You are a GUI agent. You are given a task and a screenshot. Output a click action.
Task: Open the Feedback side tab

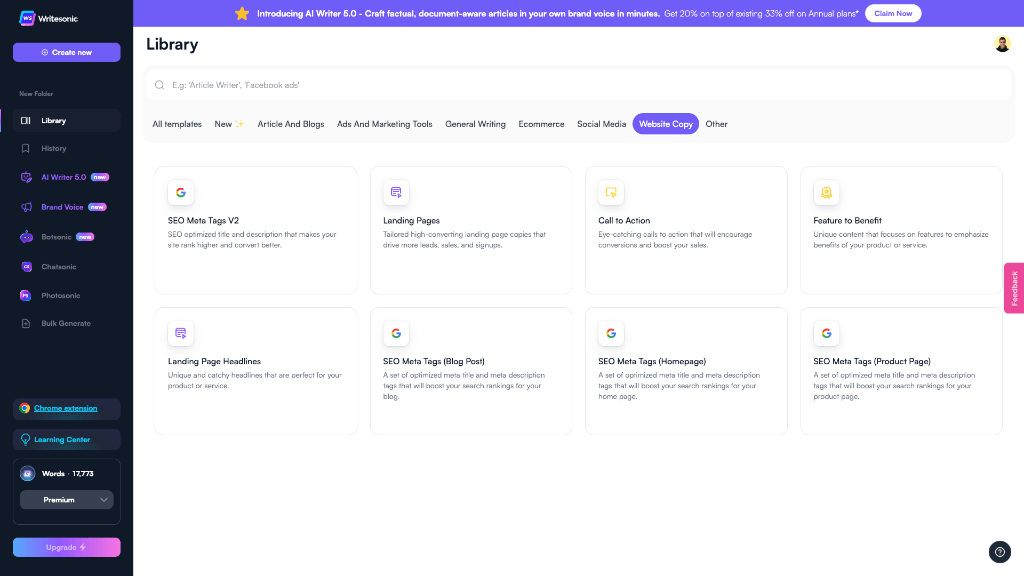tap(1014, 288)
